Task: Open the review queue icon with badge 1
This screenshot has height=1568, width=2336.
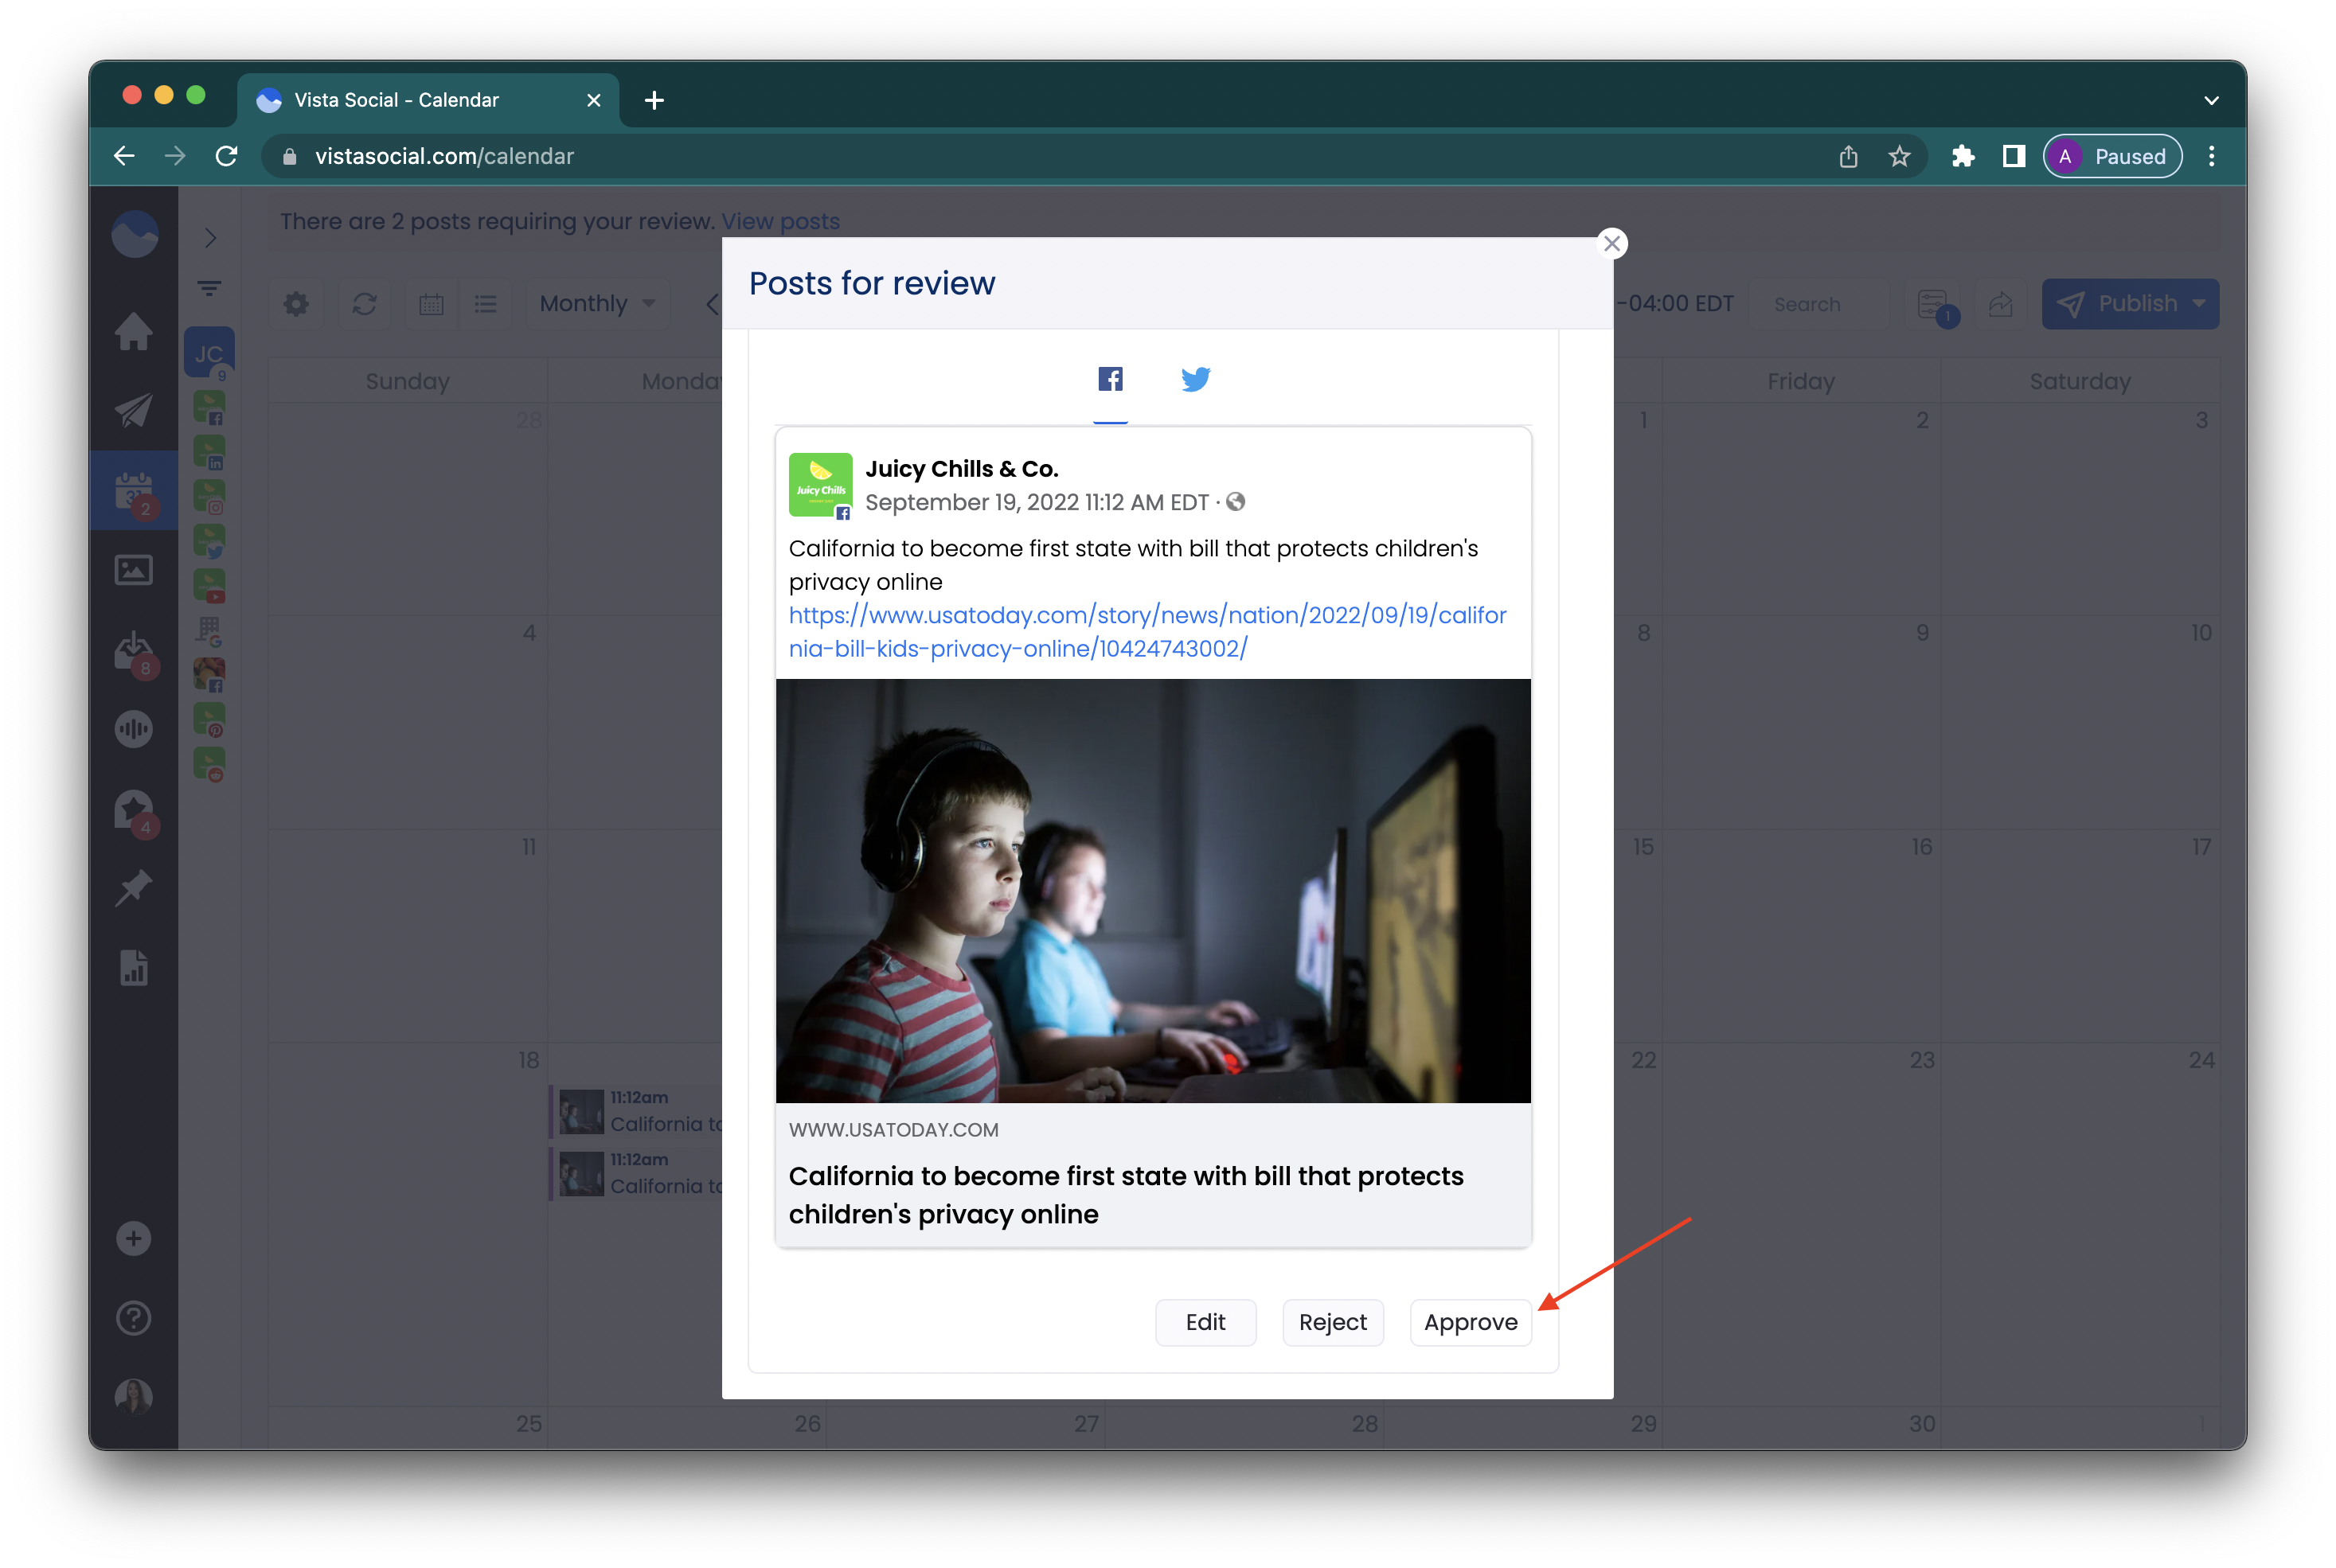Action: pos(1935,306)
